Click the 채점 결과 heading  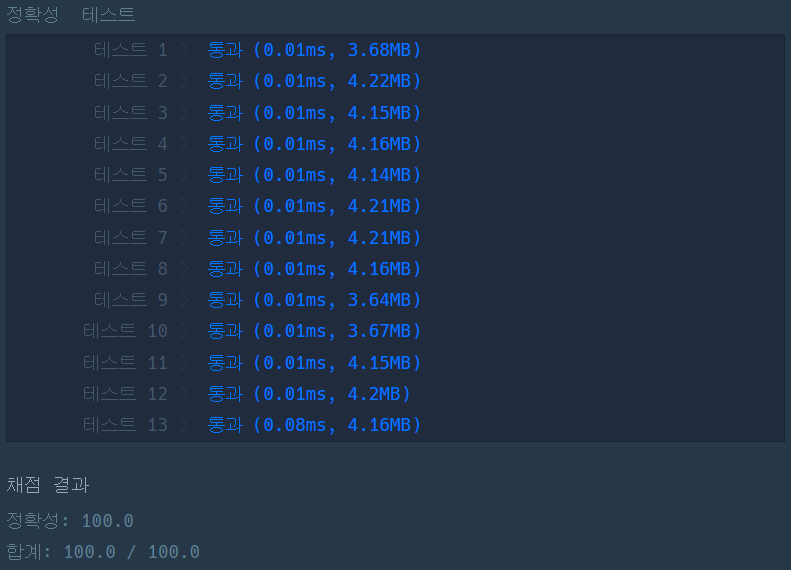48,485
